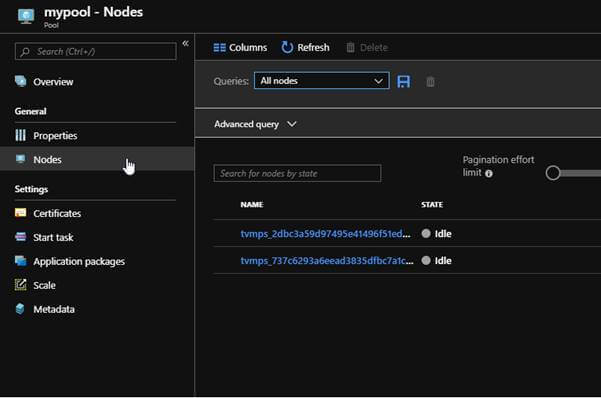Click the 'mypool - Nodes' title
The width and height of the screenshot is (601, 398).
pyautogui.click(x=94, y=12)
